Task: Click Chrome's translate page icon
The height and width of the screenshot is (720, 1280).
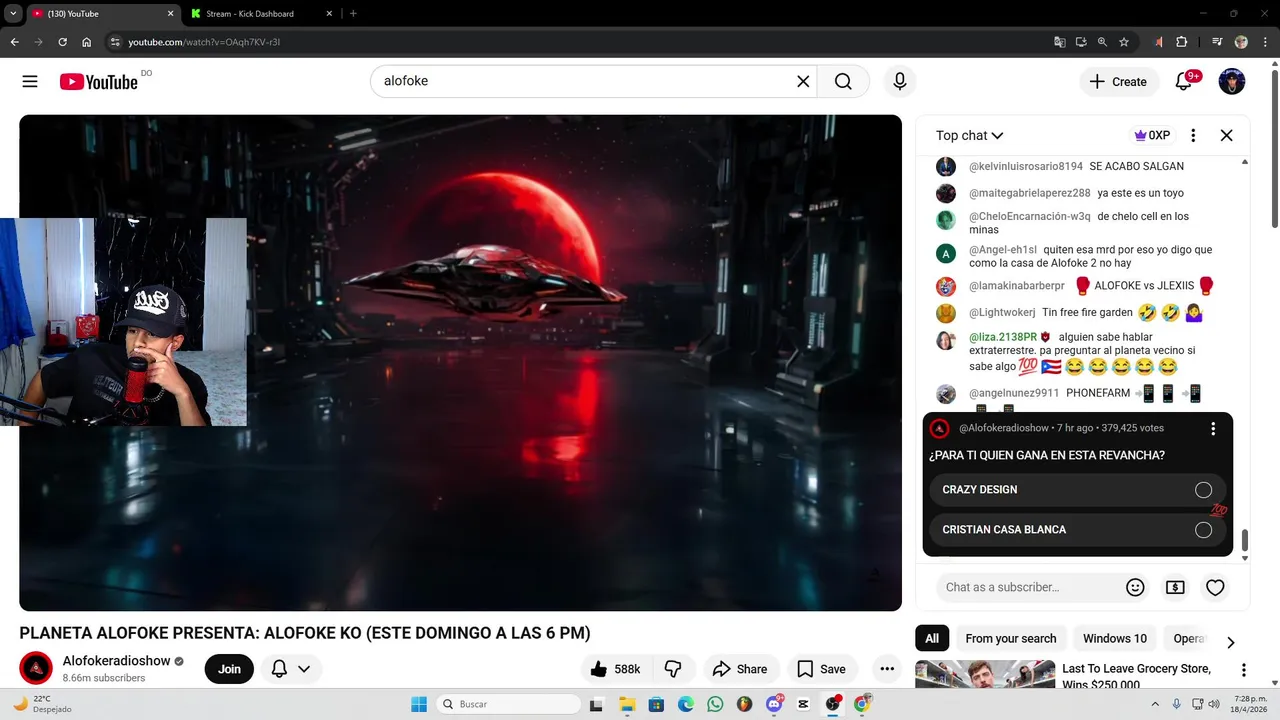Action: click(x=1060, y=42)
